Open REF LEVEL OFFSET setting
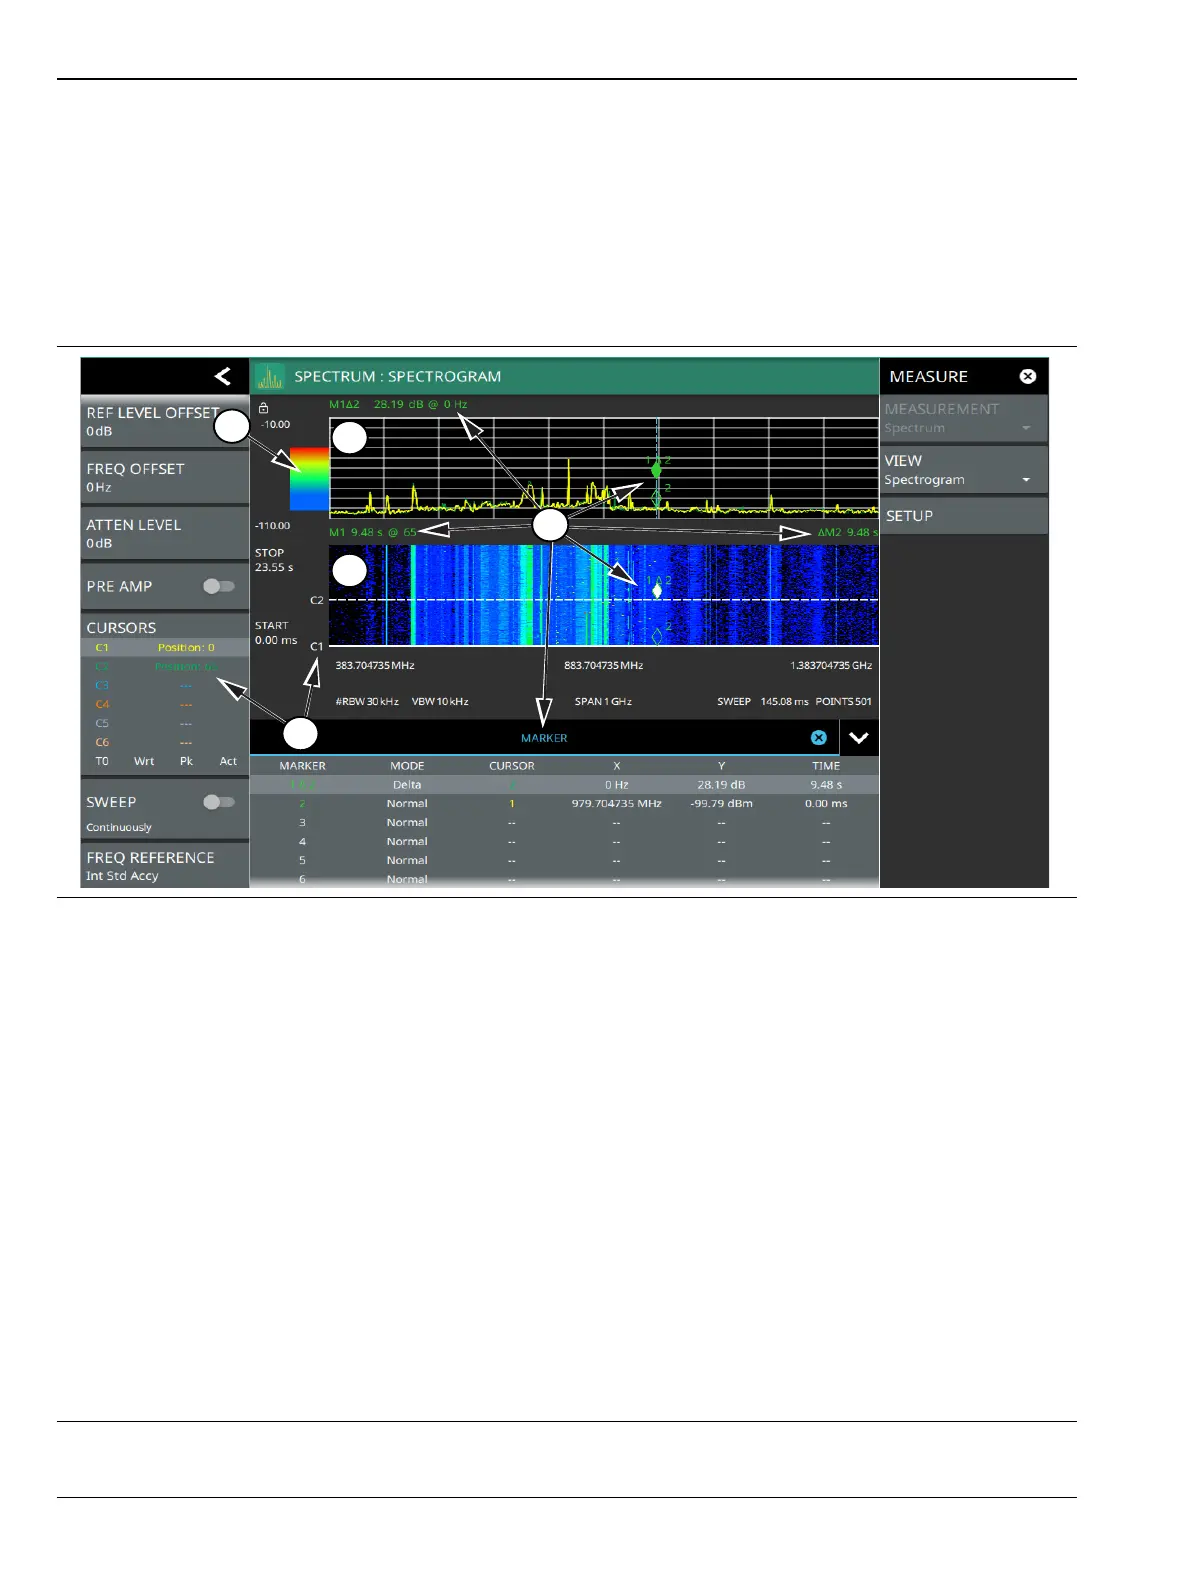Screen dimensions: 1190x1582 pos(164,421)
